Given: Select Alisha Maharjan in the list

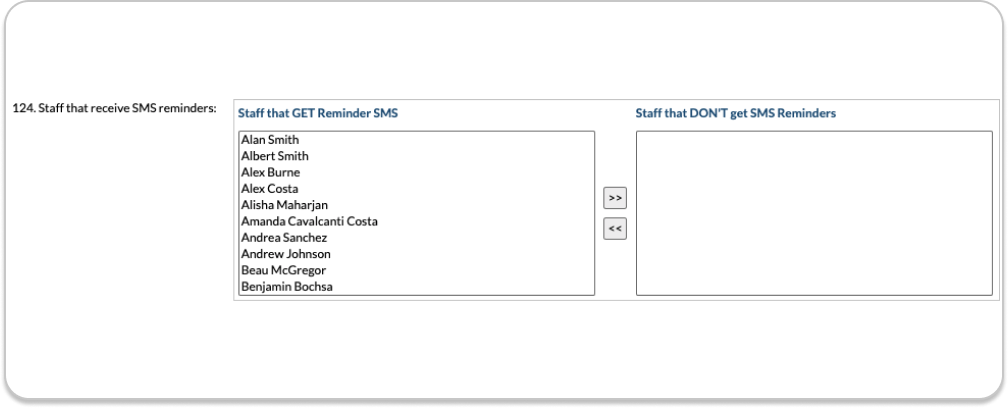Looking at the screenshot, I should (285, 205).
